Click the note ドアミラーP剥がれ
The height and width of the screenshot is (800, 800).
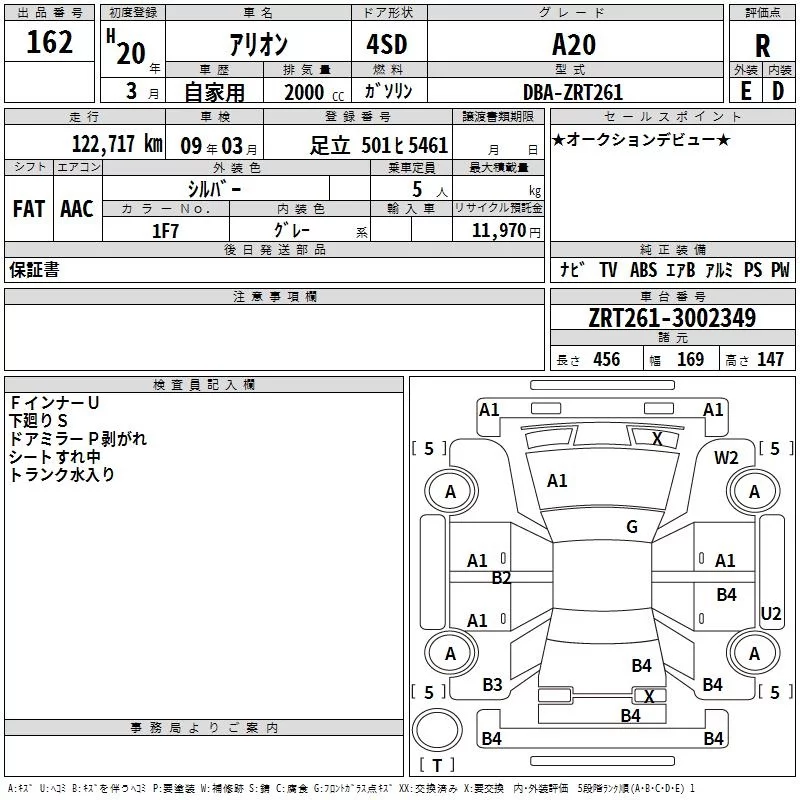pyautogui.click(x=78, y=439)
